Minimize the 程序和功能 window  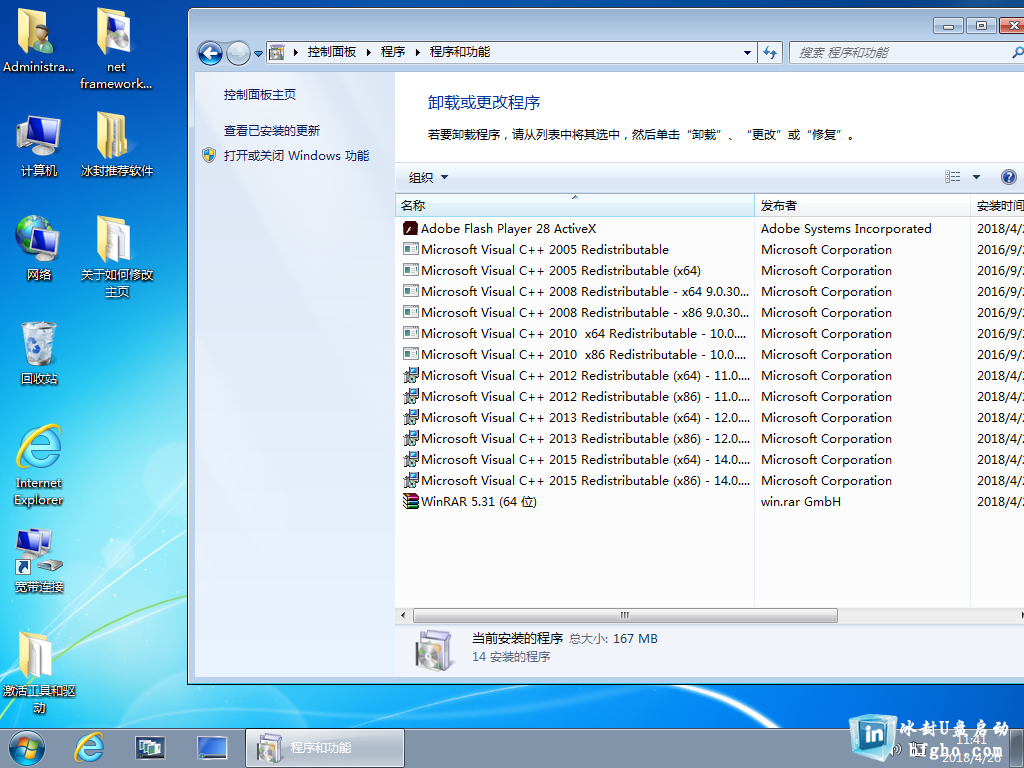[948, 25]
